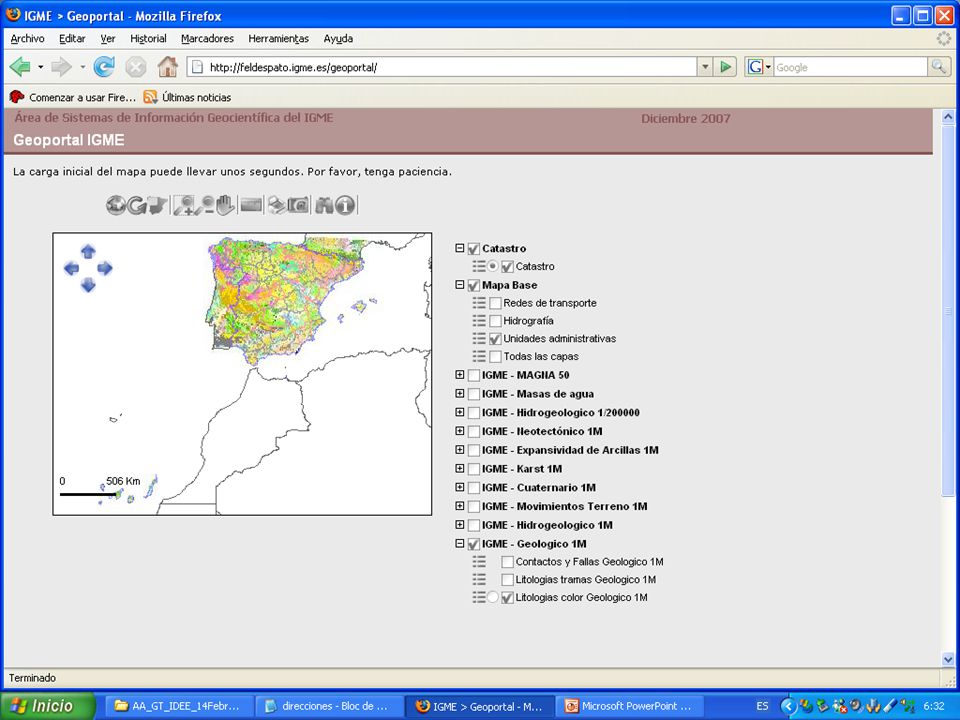Click Firefox back navigation arrow
The height and width of the screenshot is (720, 960).
point(20,67)
